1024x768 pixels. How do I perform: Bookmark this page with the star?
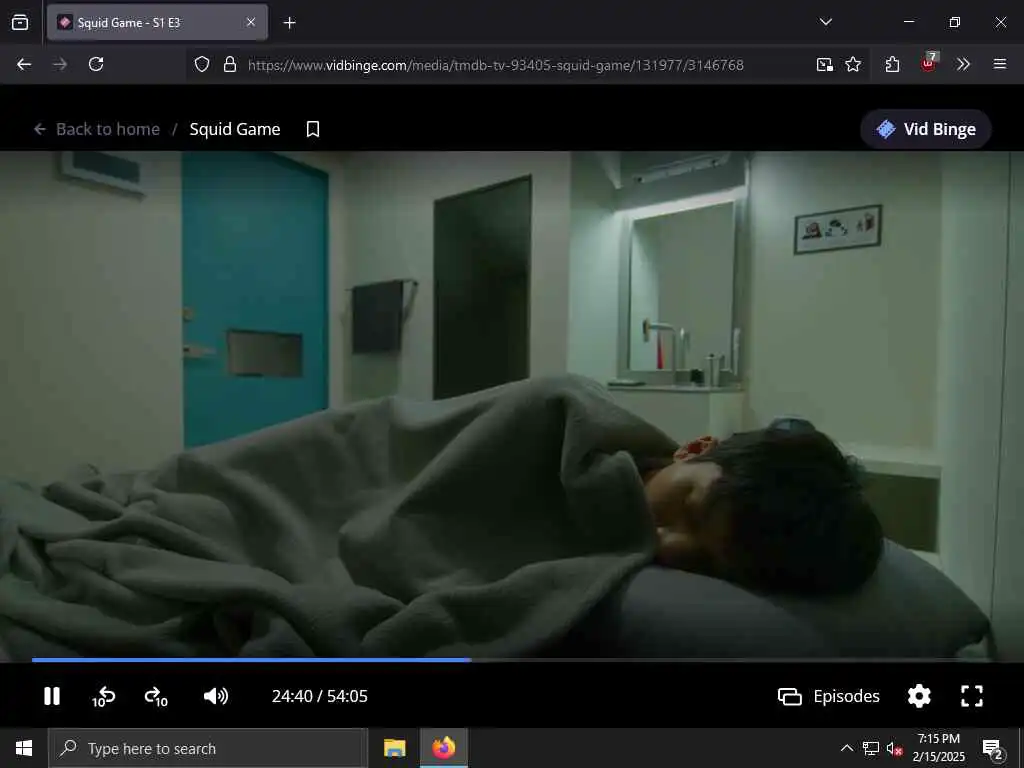click(853, 65)
